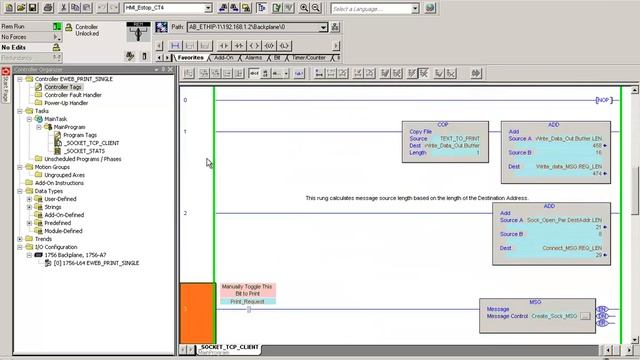Save the project with the disk icon
The width and height of the screenshot is (640, 360).
coord(33,8)
